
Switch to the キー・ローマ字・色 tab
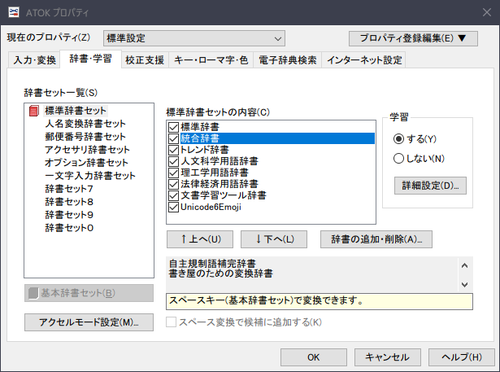click(211, 60)
